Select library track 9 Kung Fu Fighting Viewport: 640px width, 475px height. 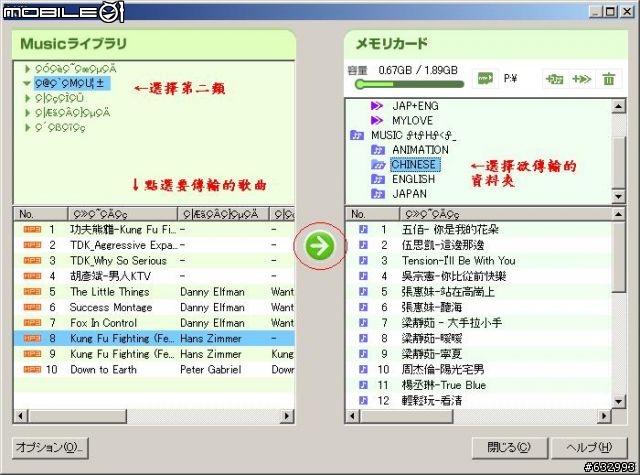pos(154,354)
